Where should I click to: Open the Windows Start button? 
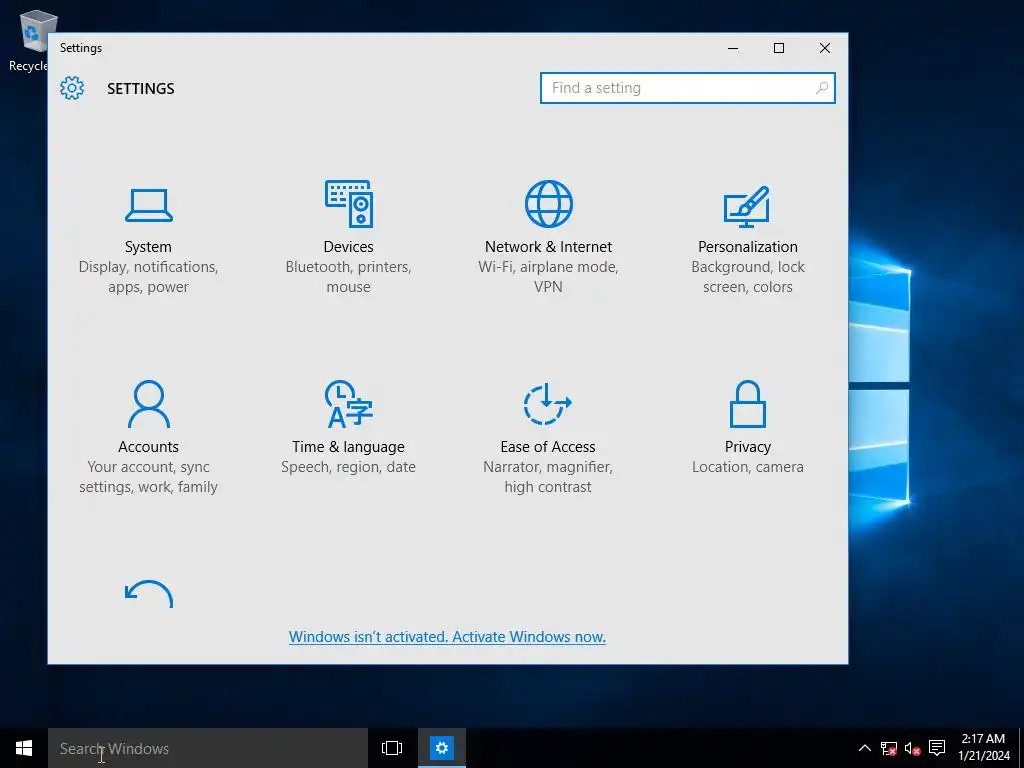coord(24,748)
